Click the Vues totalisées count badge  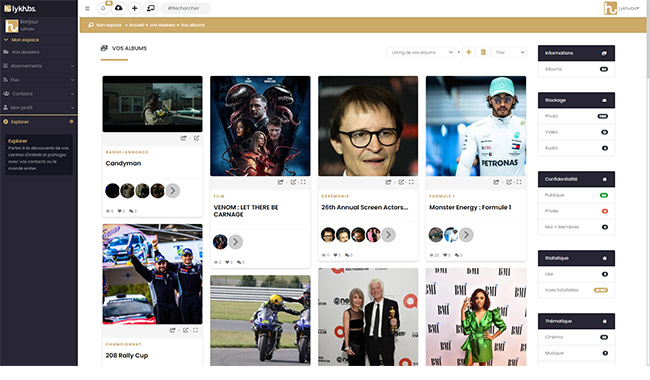[601, 290]
